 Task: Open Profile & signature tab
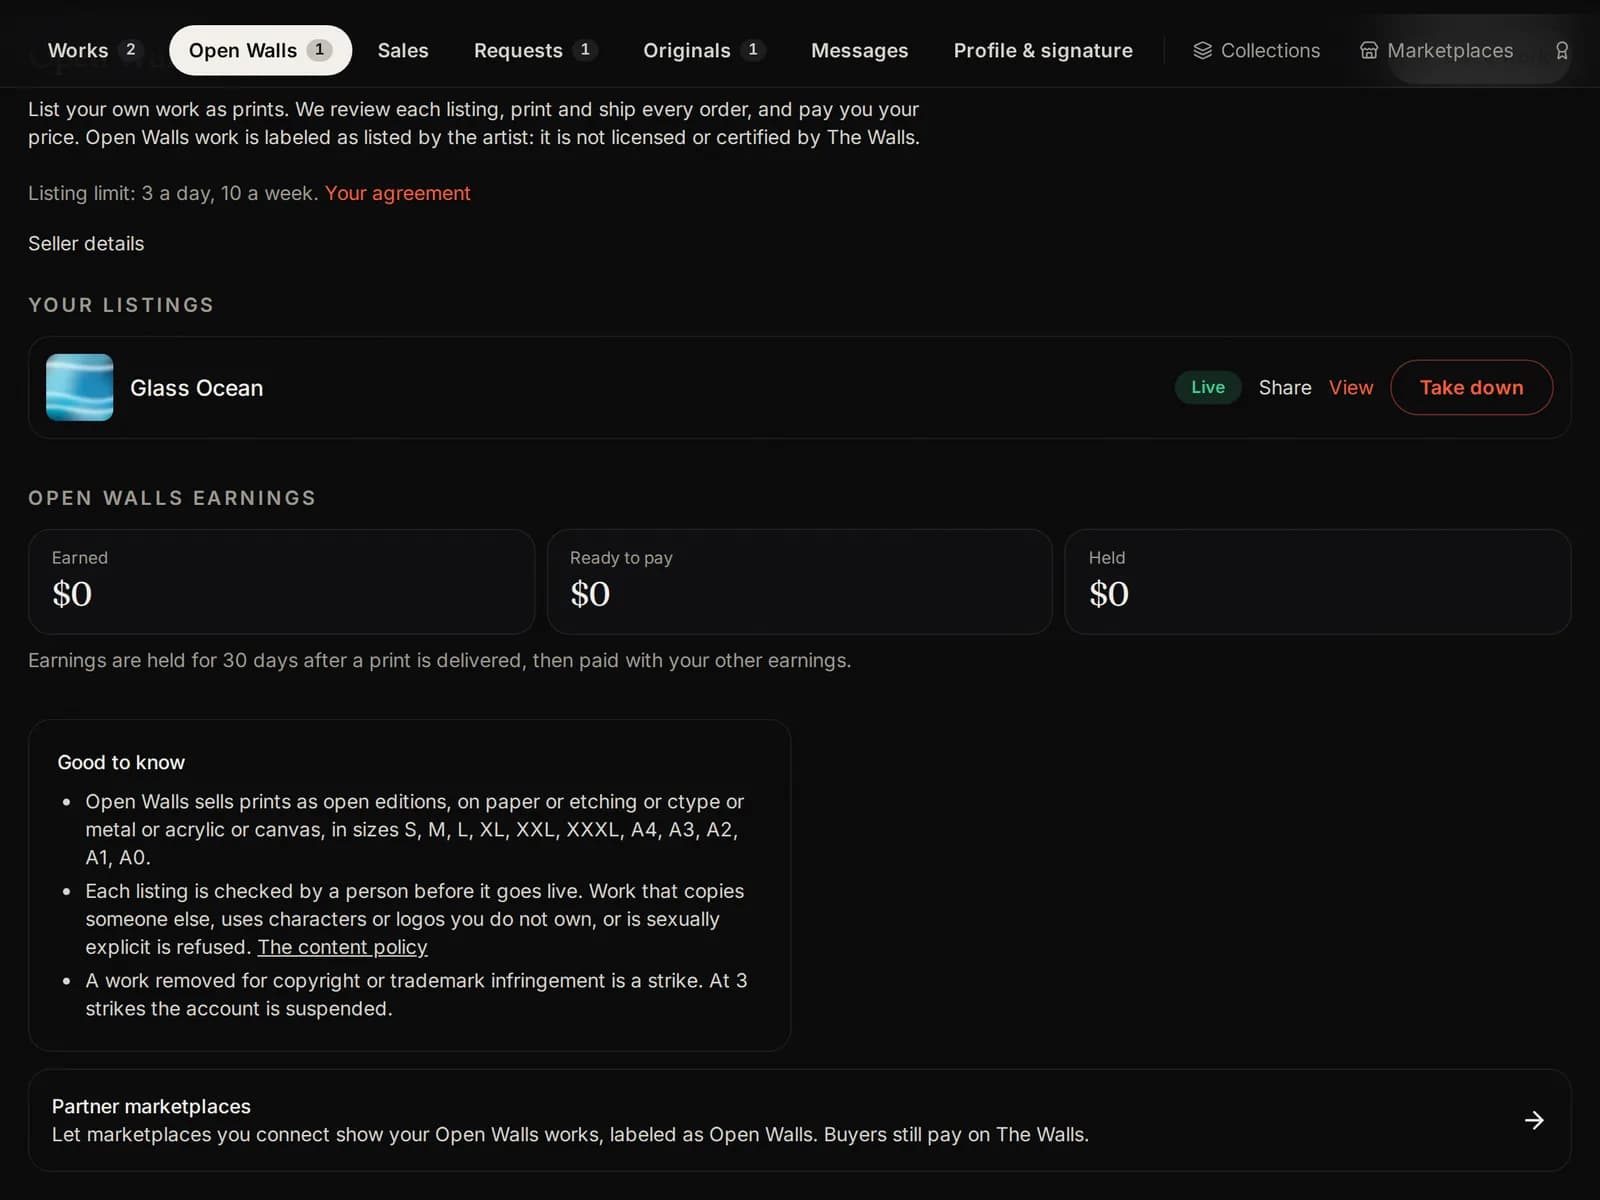click(x=1043, y=50)
